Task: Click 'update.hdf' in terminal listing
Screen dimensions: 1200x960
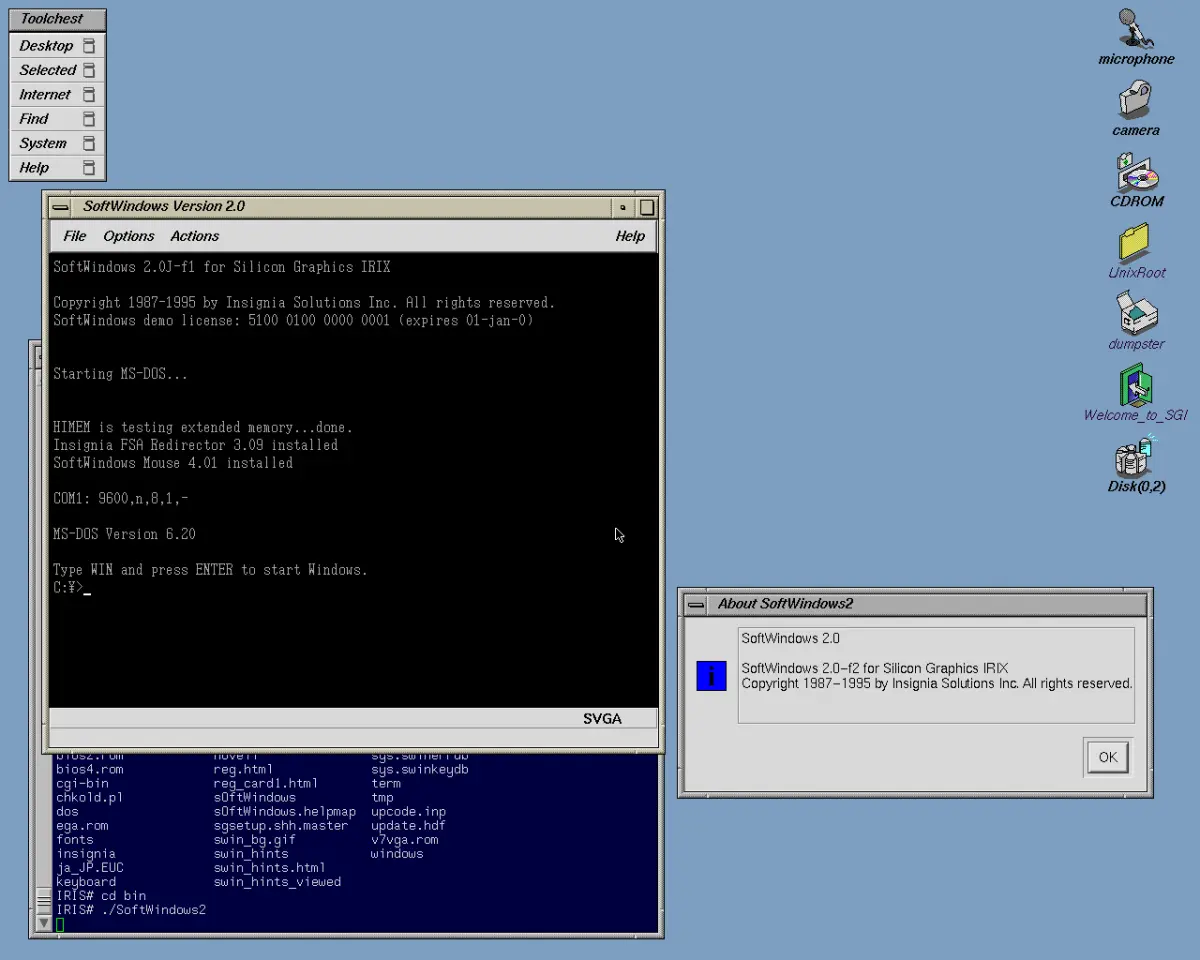Action: click(408, 826)
